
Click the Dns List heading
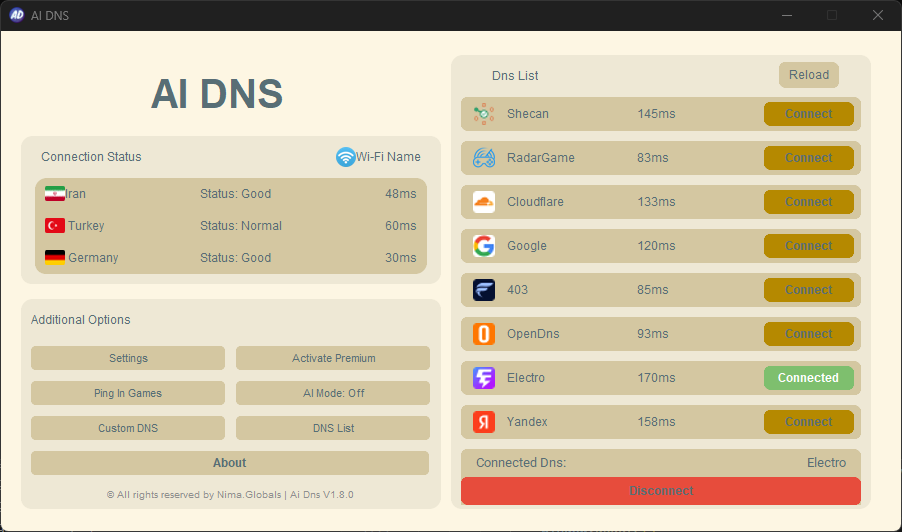pos(515,76)
